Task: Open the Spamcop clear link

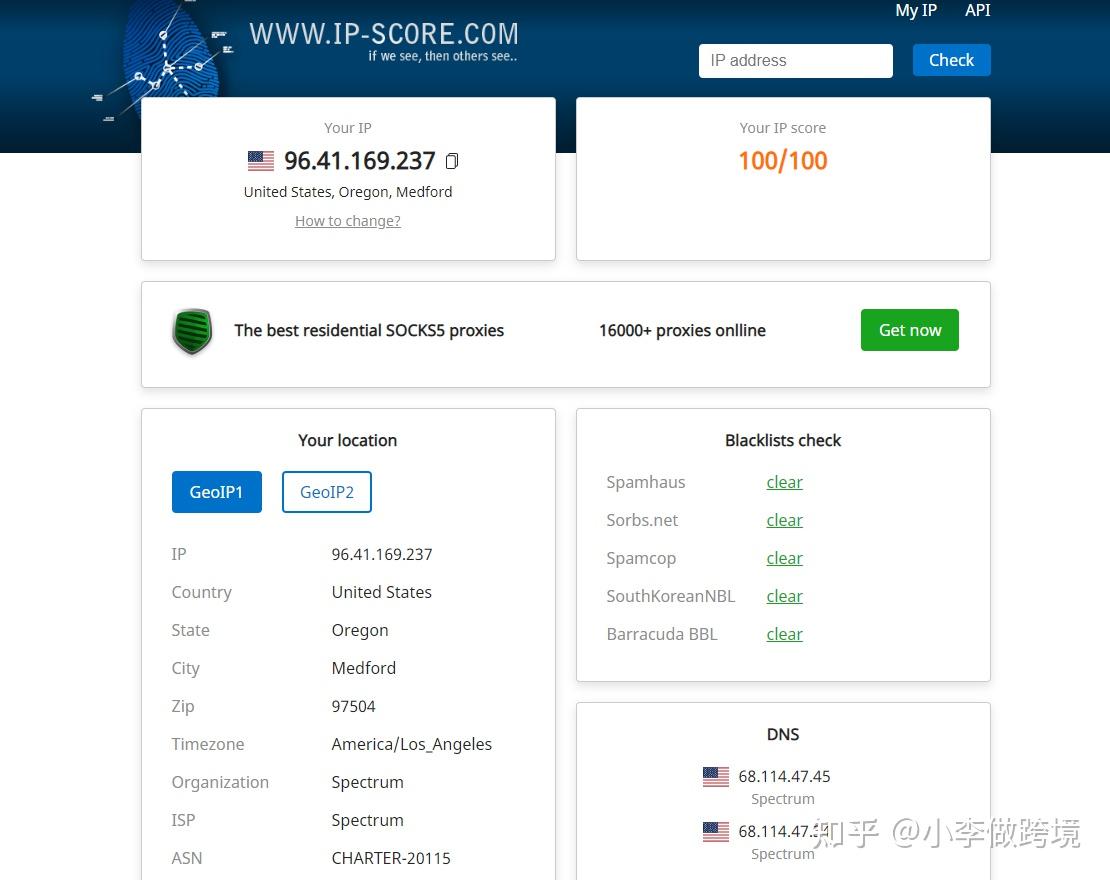Action: (784, 559)
